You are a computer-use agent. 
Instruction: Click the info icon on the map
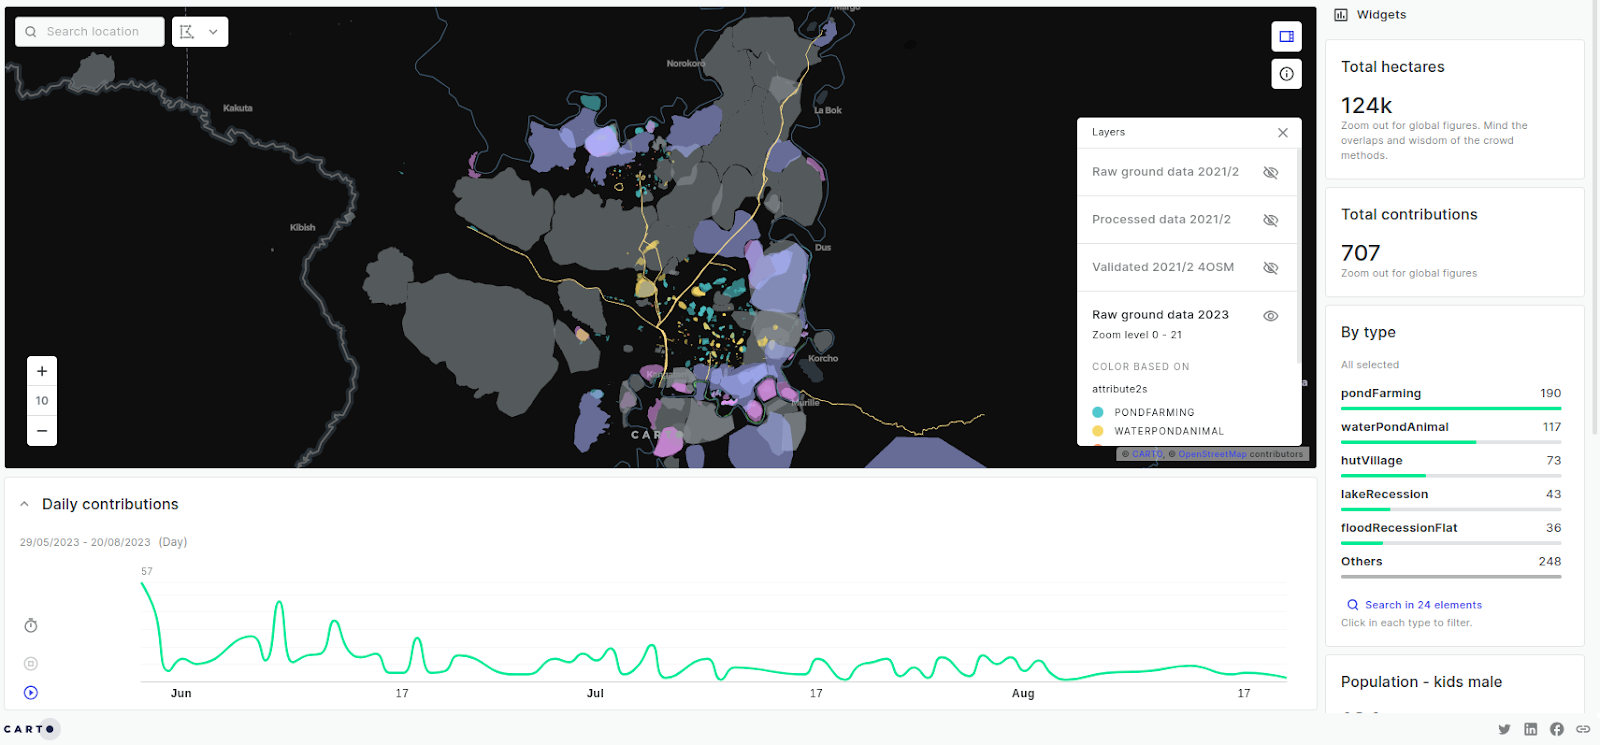coord(1286,74)
